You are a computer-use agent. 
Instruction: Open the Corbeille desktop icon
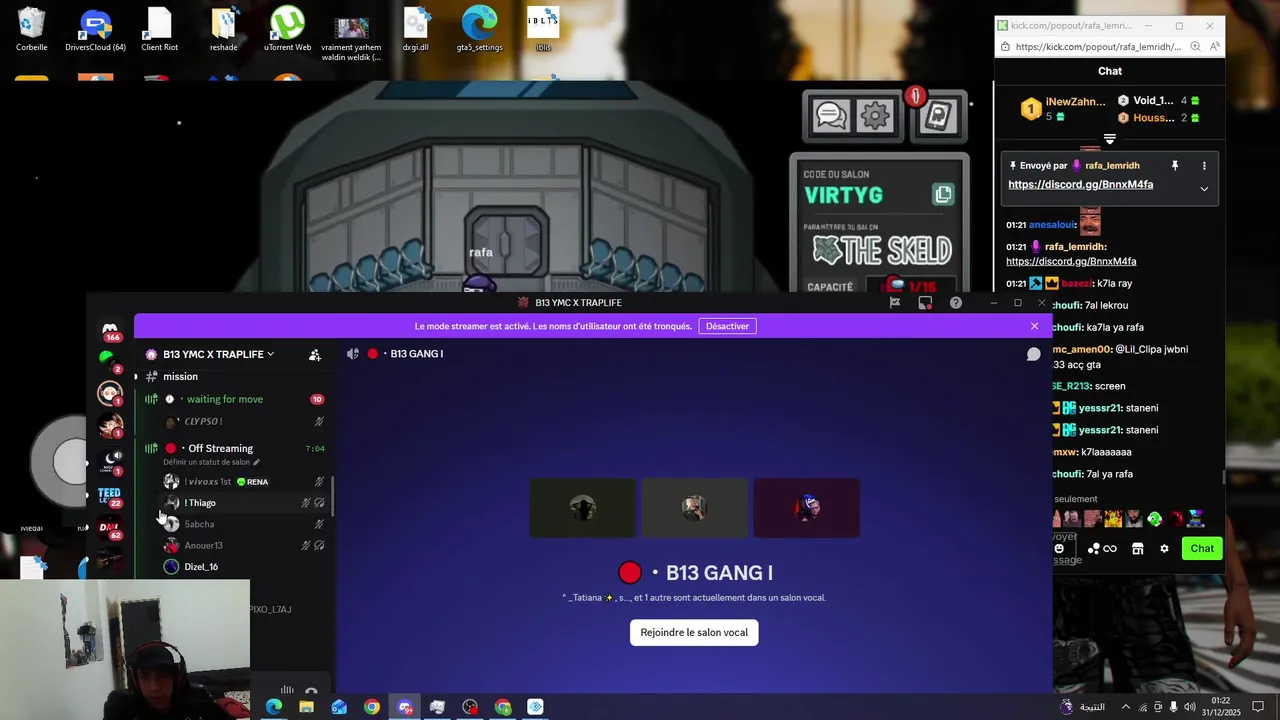pyautogui.click(x=31, y=29)
